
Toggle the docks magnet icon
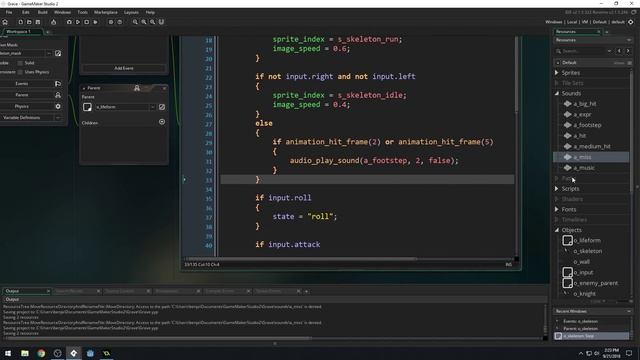coord(161,22)
